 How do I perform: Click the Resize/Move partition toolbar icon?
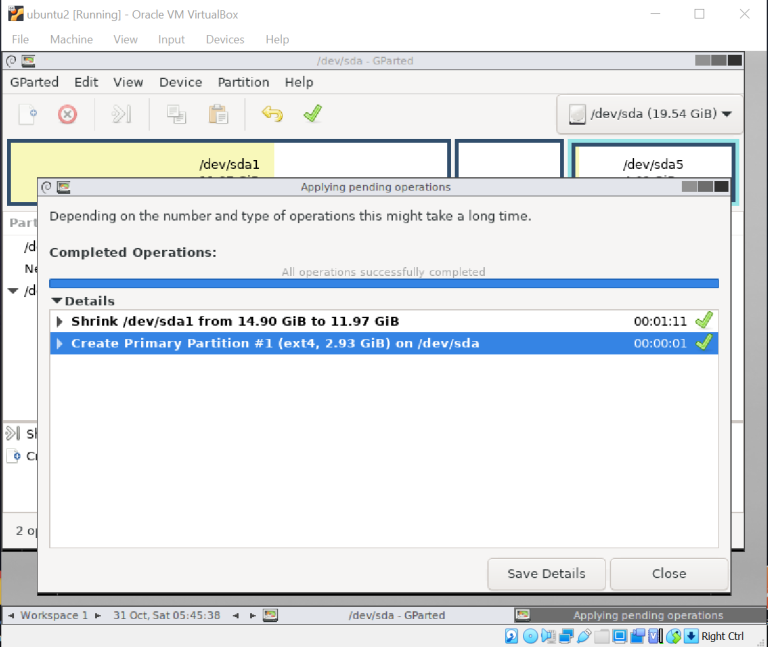click(x=122, y=114)
